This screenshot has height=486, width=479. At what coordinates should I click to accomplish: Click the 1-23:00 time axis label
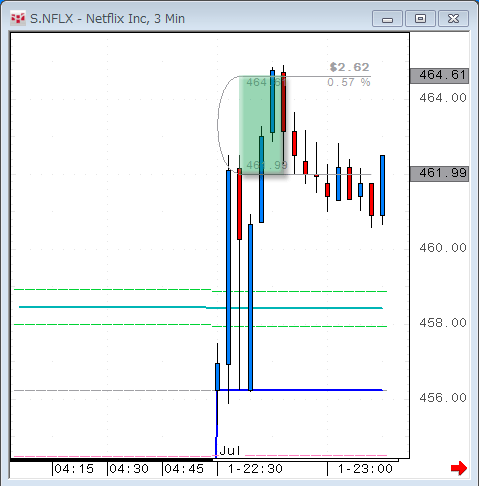[365, 469]
